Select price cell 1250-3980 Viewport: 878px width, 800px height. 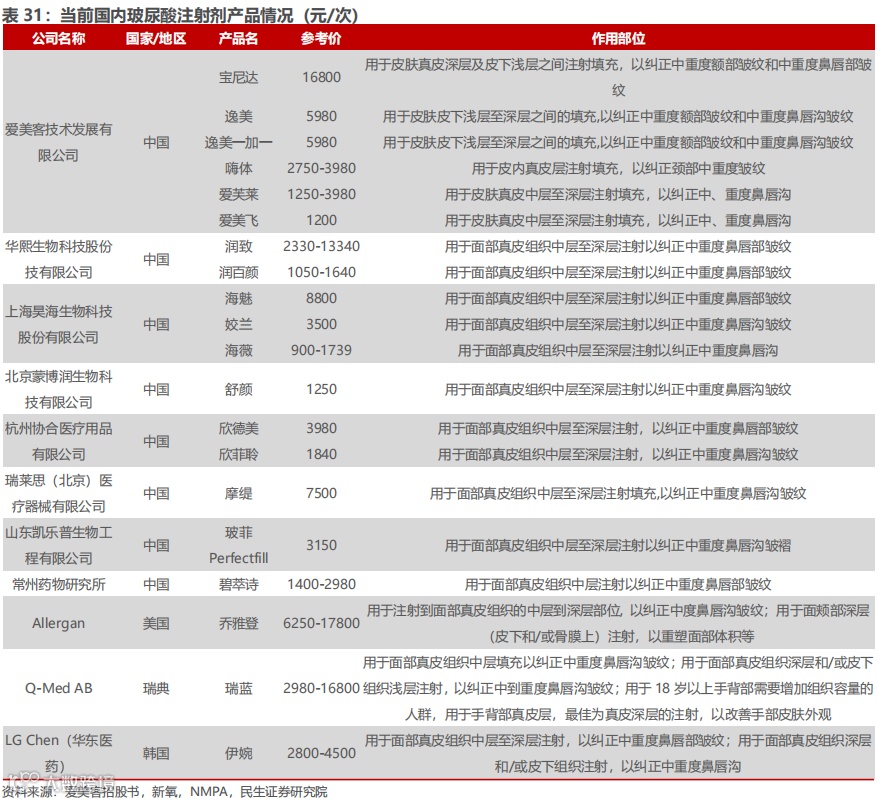click(x=321, y=194)
